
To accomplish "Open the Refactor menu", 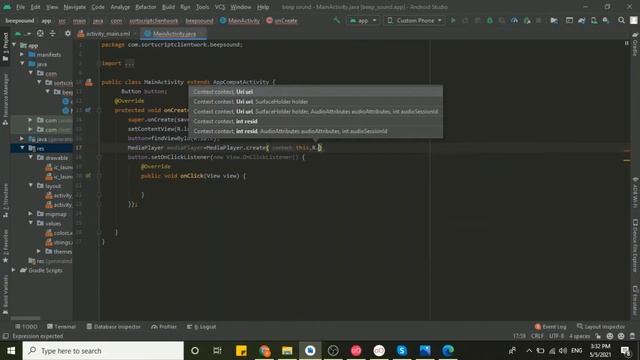I will pyautogui.click(x=146, y=7).
